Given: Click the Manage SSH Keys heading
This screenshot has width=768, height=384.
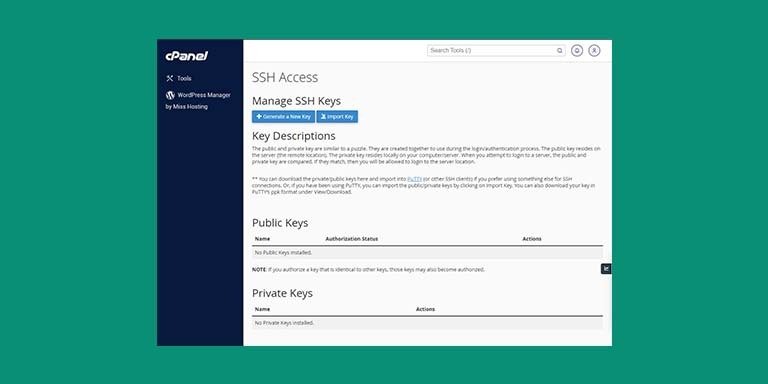Looking at the screenshot, I should pyautogui.click(x=296, y=101).
